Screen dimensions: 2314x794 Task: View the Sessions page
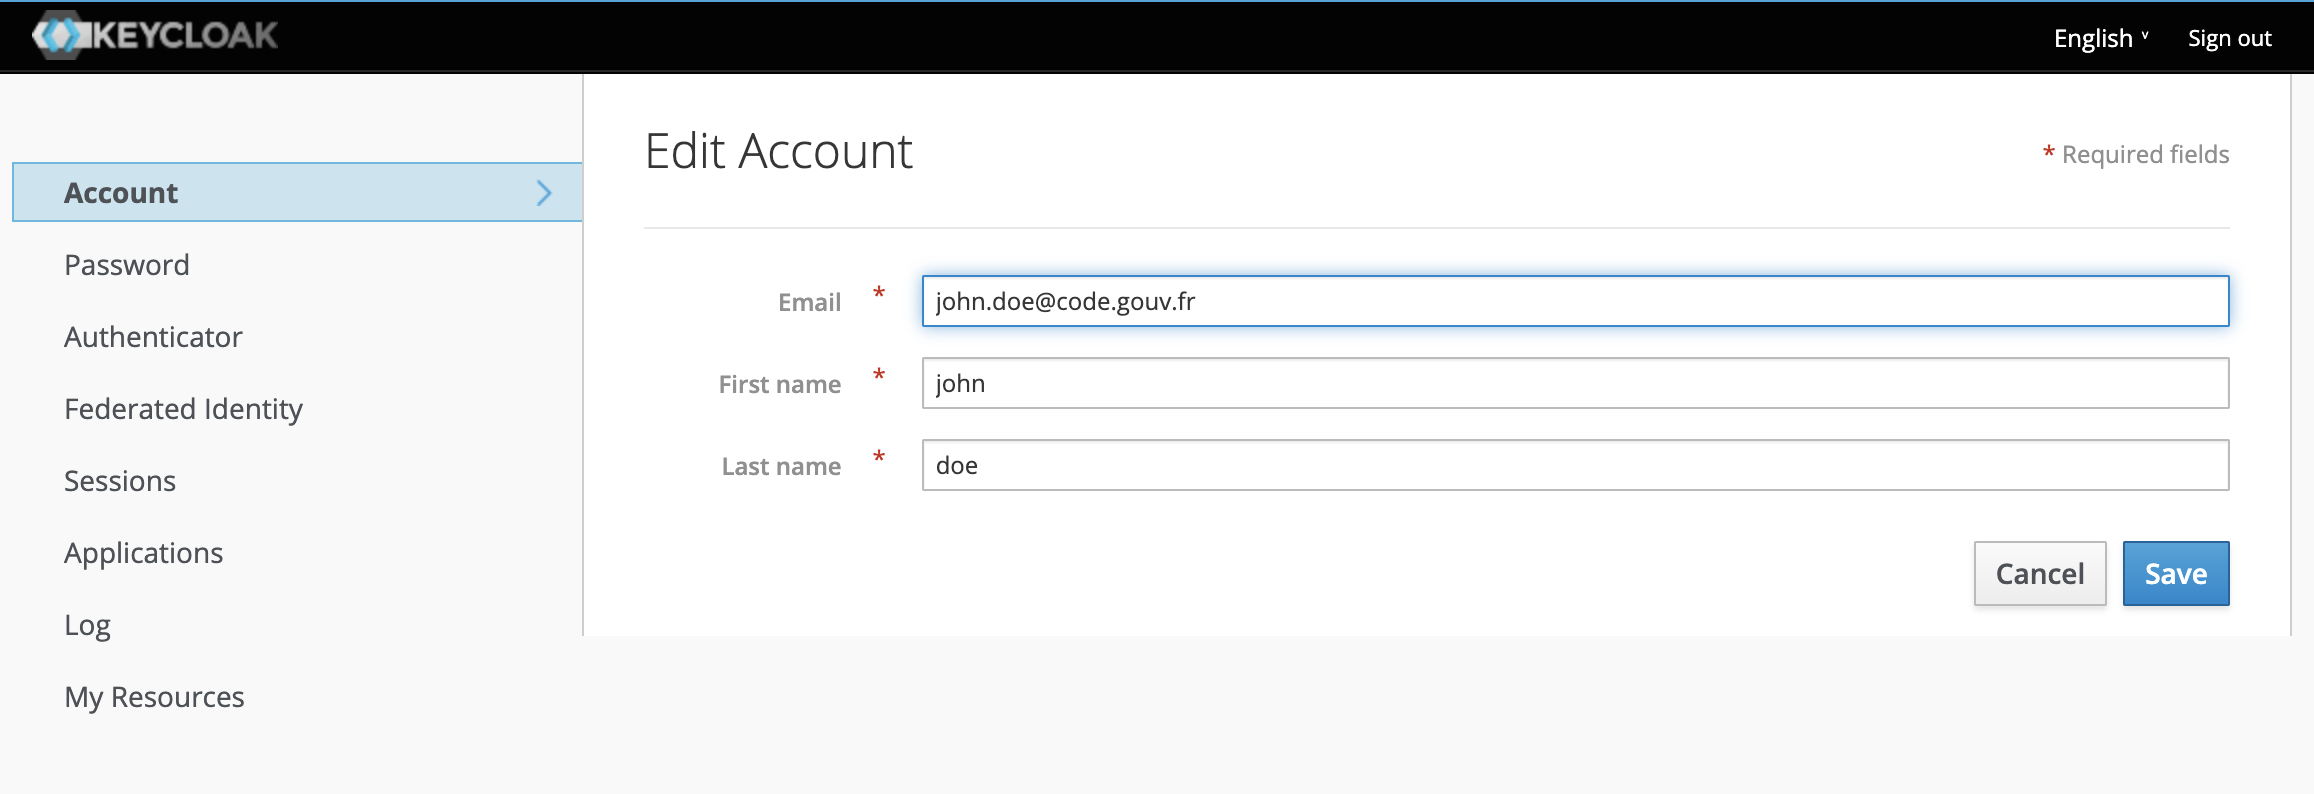pyautogui.click(x=120, y=481)
